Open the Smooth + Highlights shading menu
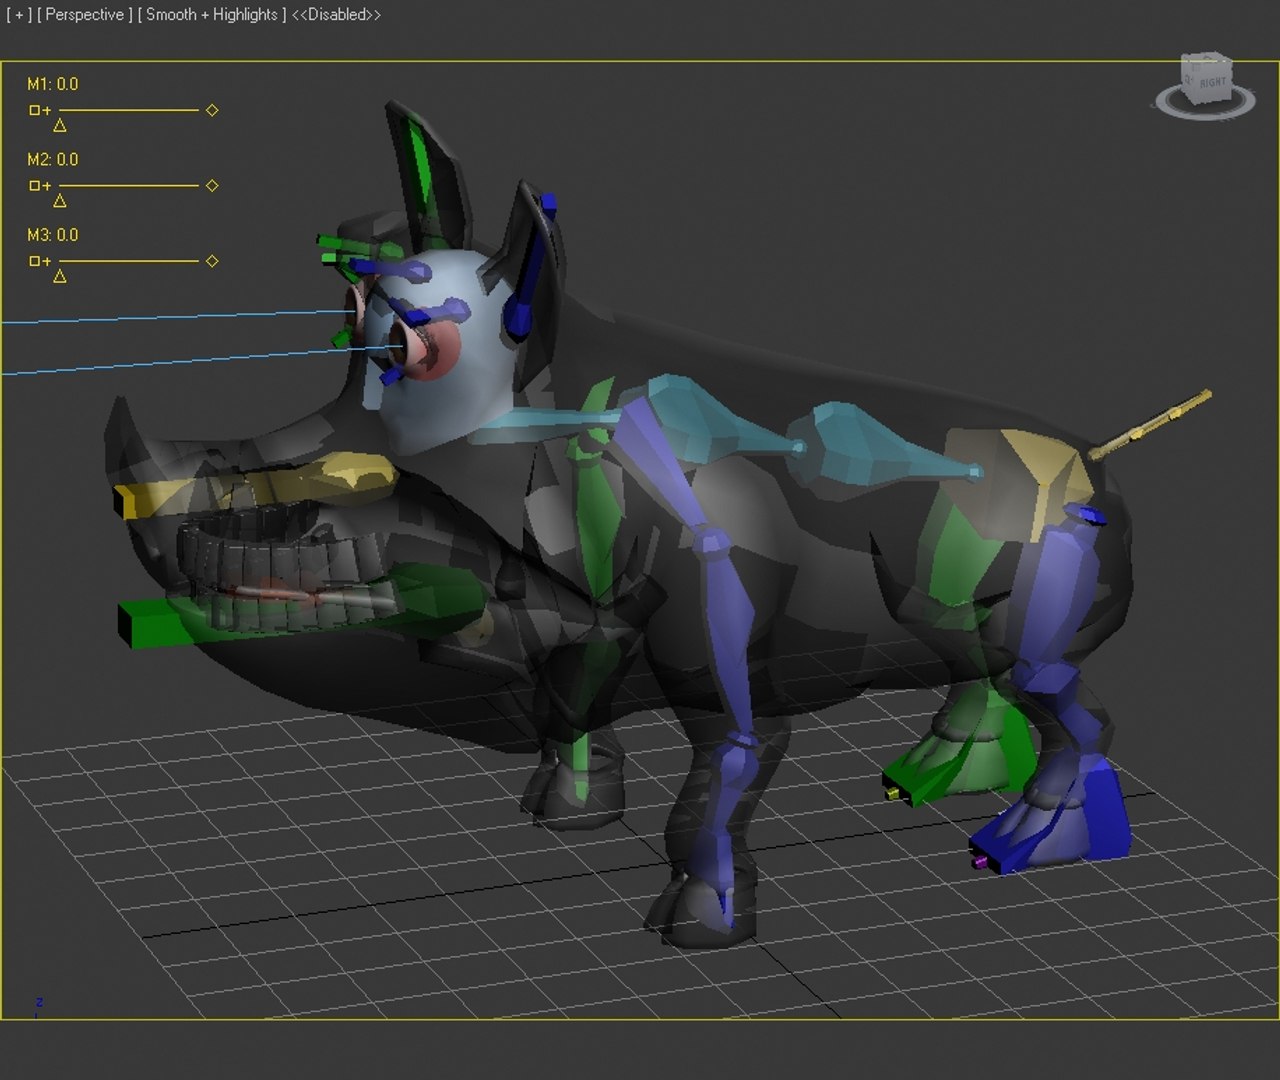1280x1080 pixels. 211,15
